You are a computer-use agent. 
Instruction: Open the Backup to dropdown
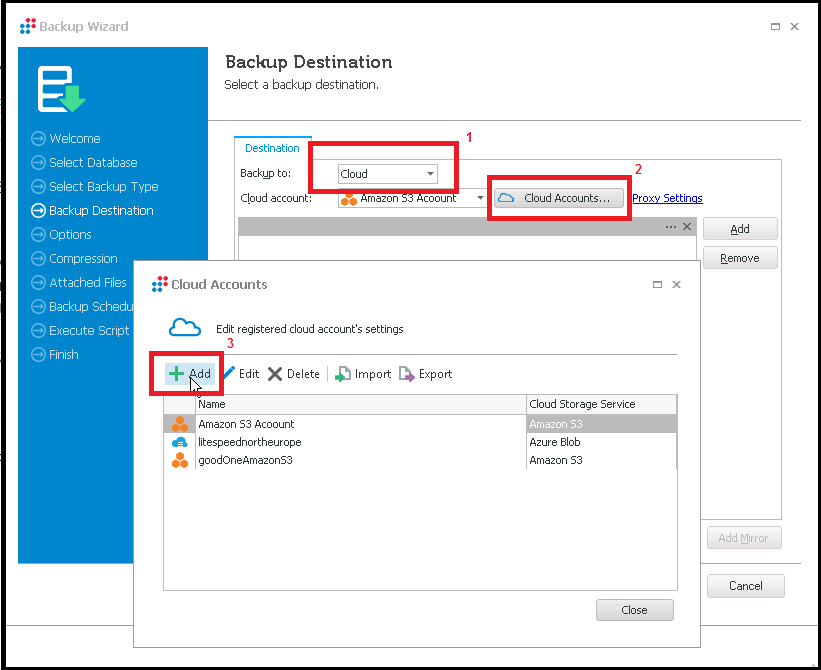coord(430,174)
